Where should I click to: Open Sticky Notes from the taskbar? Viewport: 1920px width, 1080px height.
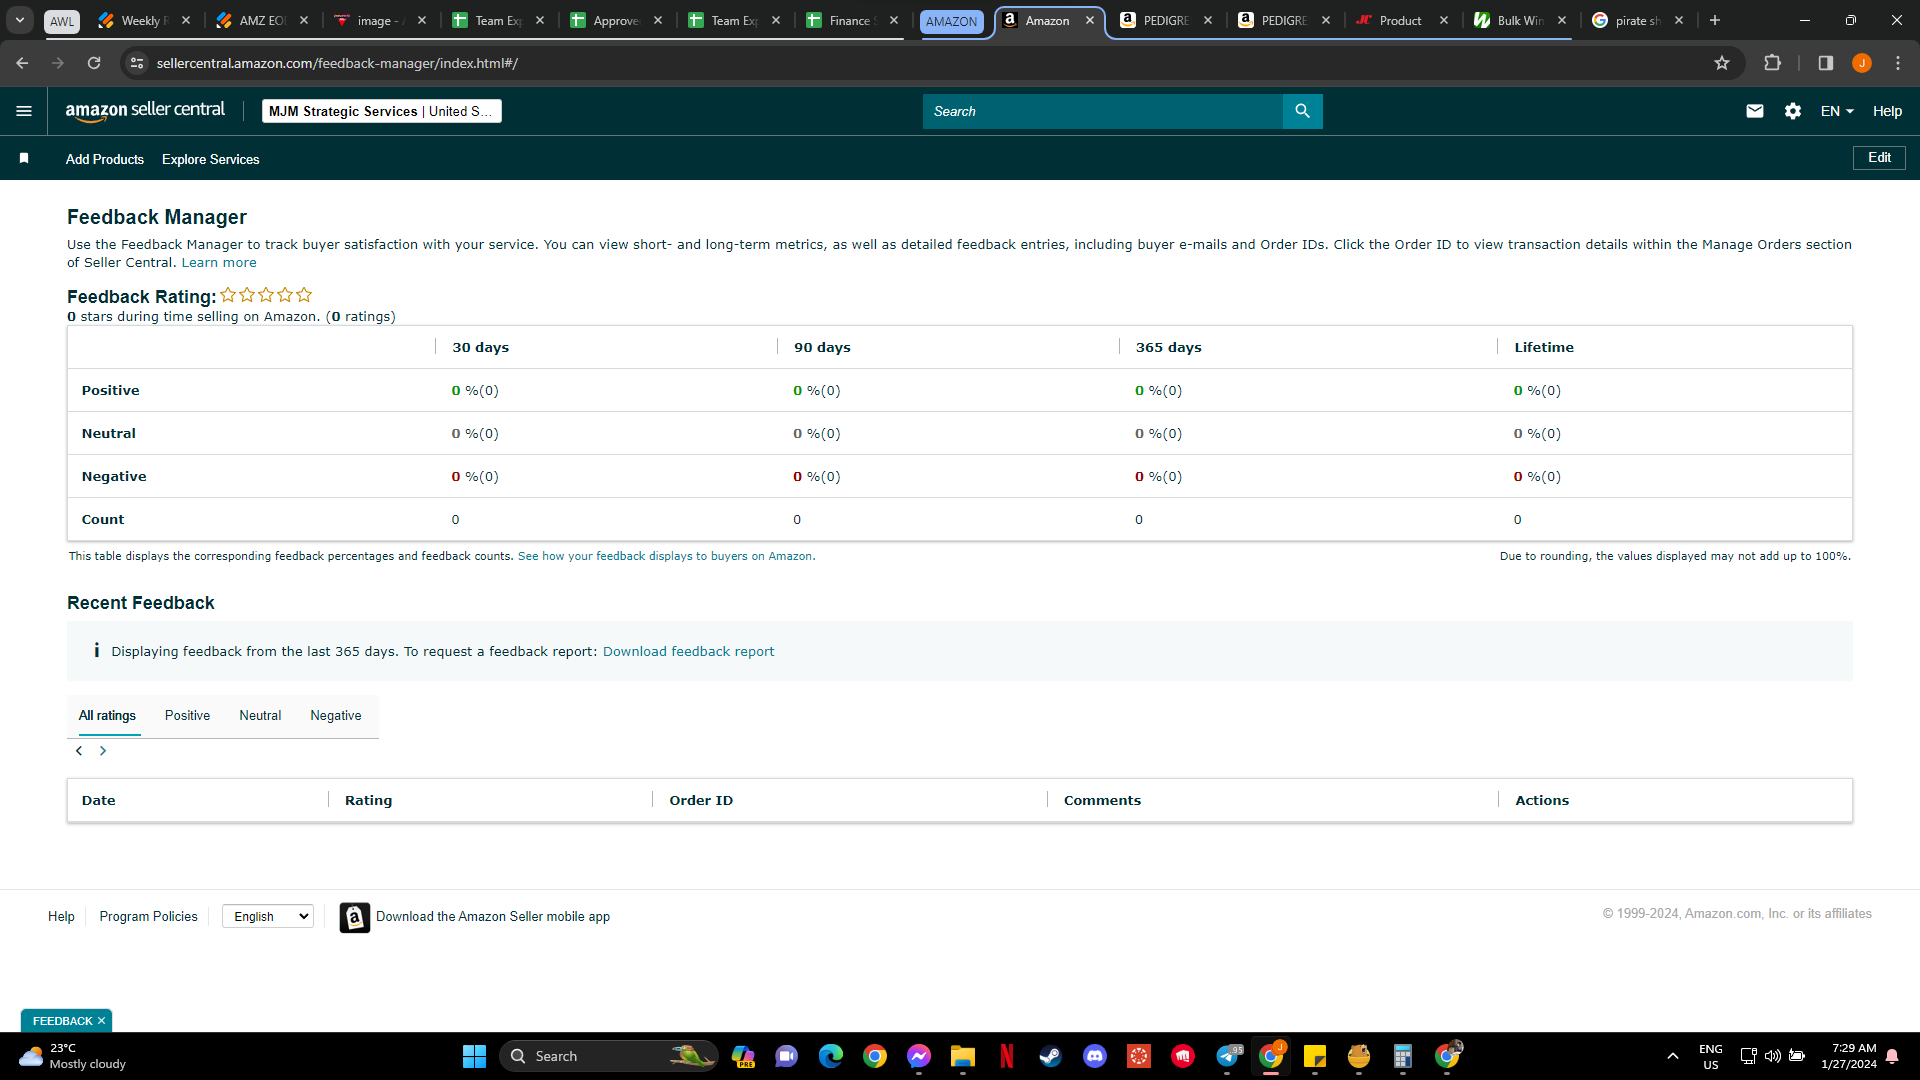tap(1315, 1056)
